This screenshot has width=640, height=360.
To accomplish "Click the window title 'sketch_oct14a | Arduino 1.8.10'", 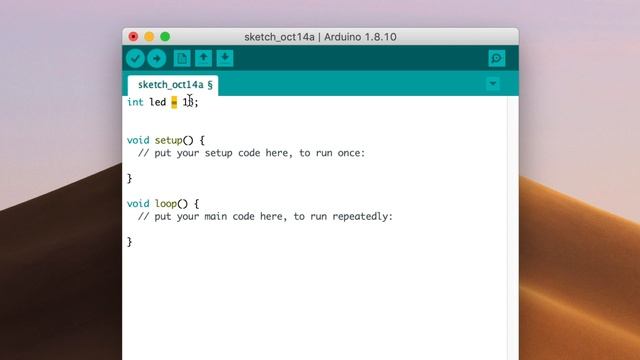I will pyautogui.click(x=320, y=37).
